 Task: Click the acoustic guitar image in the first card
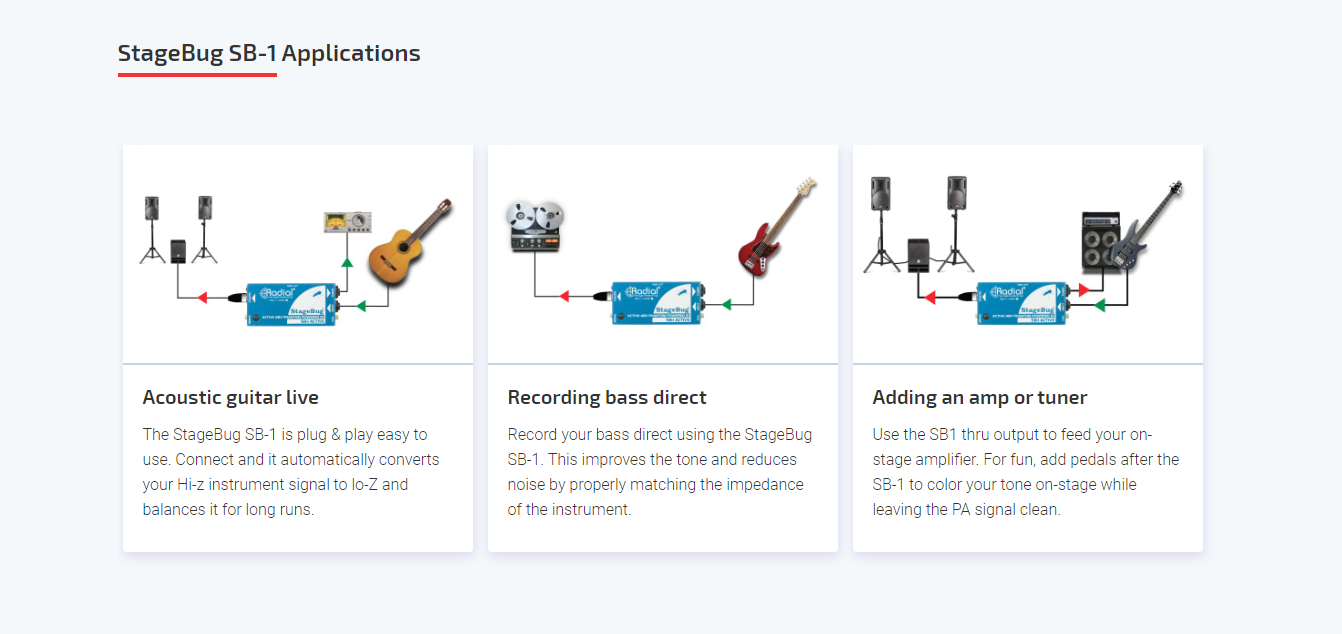point(411,240)
